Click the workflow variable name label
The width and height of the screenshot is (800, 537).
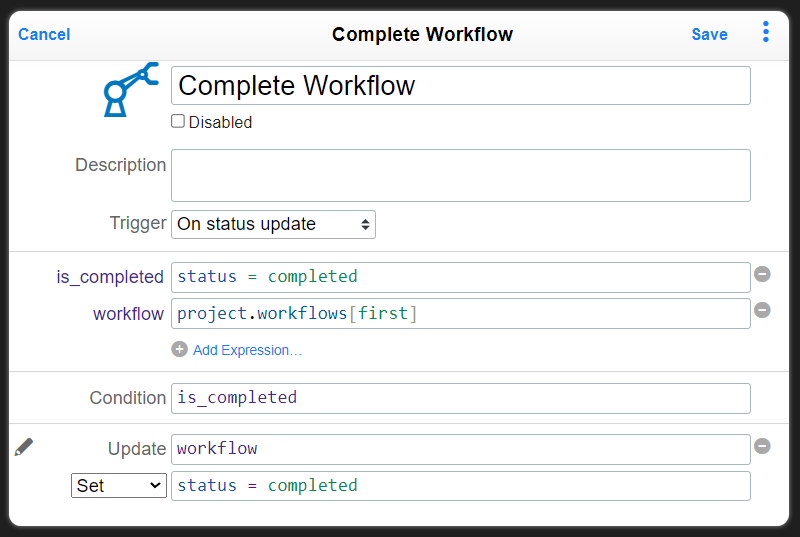coord(128,314)
